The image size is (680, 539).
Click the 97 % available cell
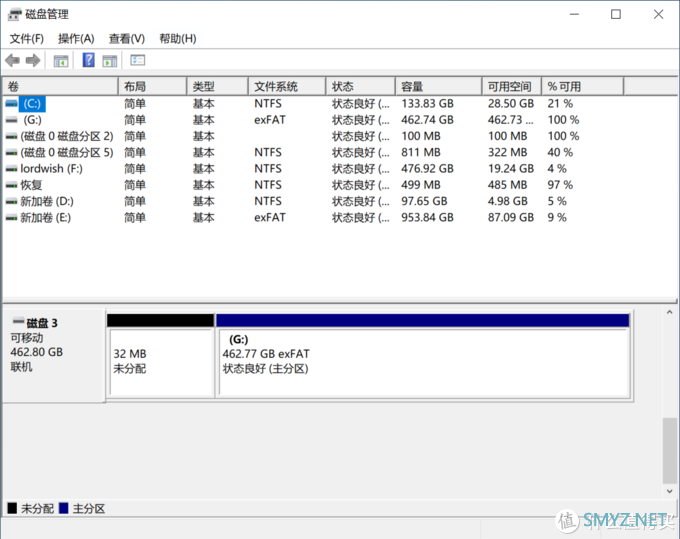tap(560, 185)
